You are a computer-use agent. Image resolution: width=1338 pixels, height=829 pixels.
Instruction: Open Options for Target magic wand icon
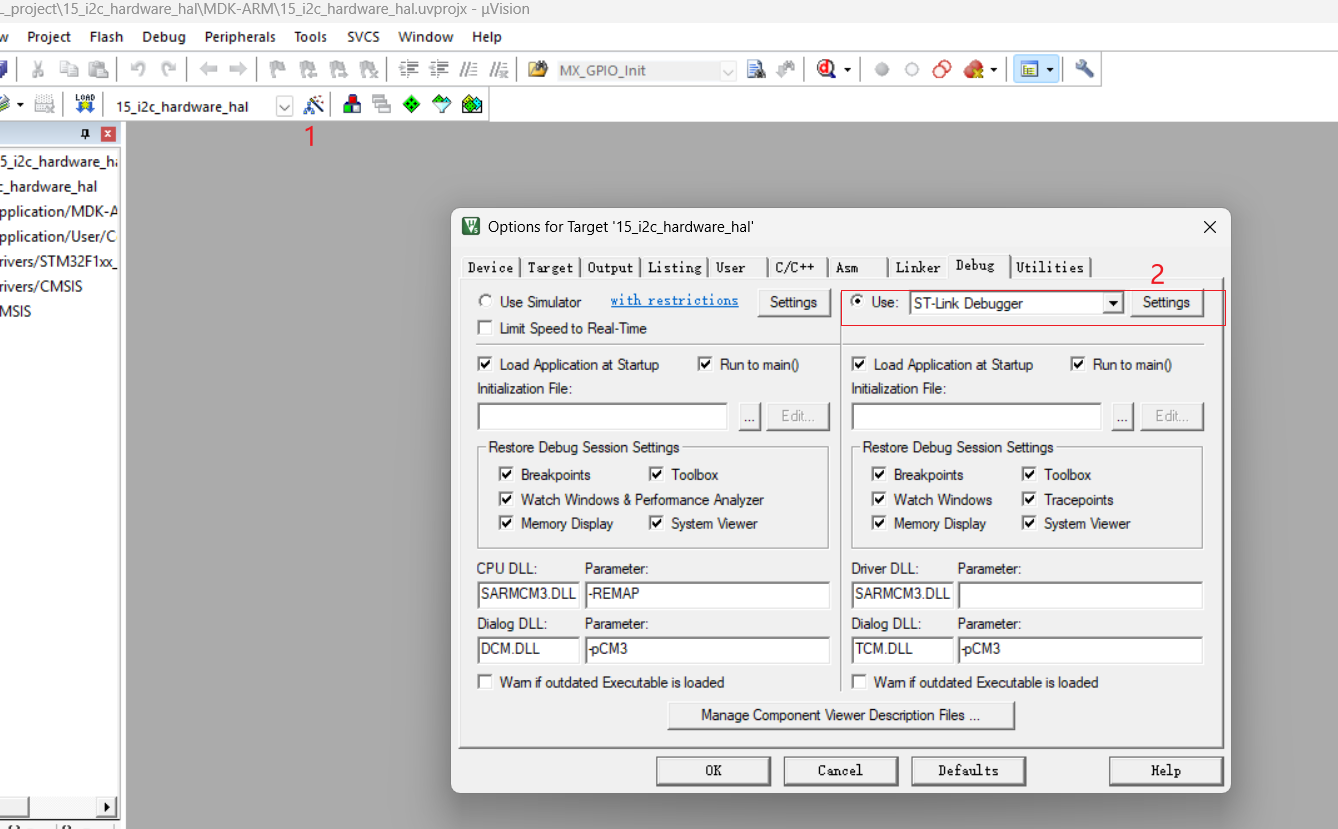coord(314,104)
